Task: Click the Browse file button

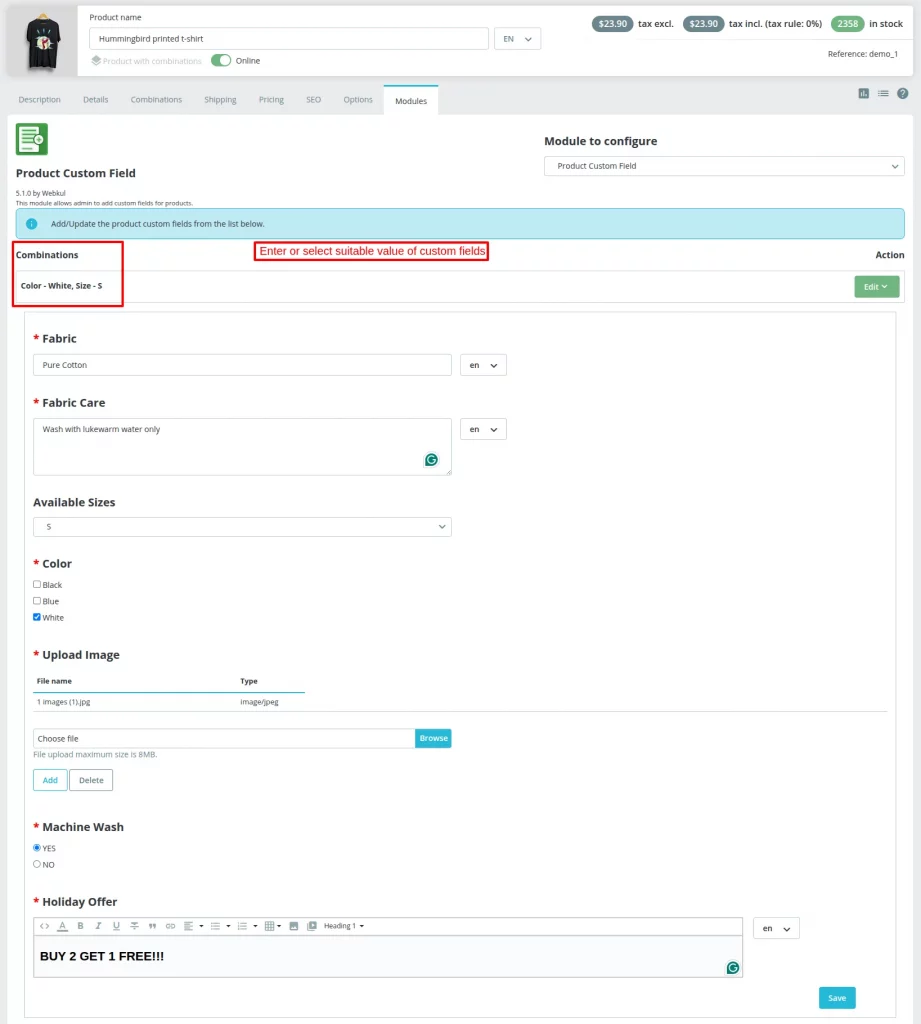Action: pos(433,738)
